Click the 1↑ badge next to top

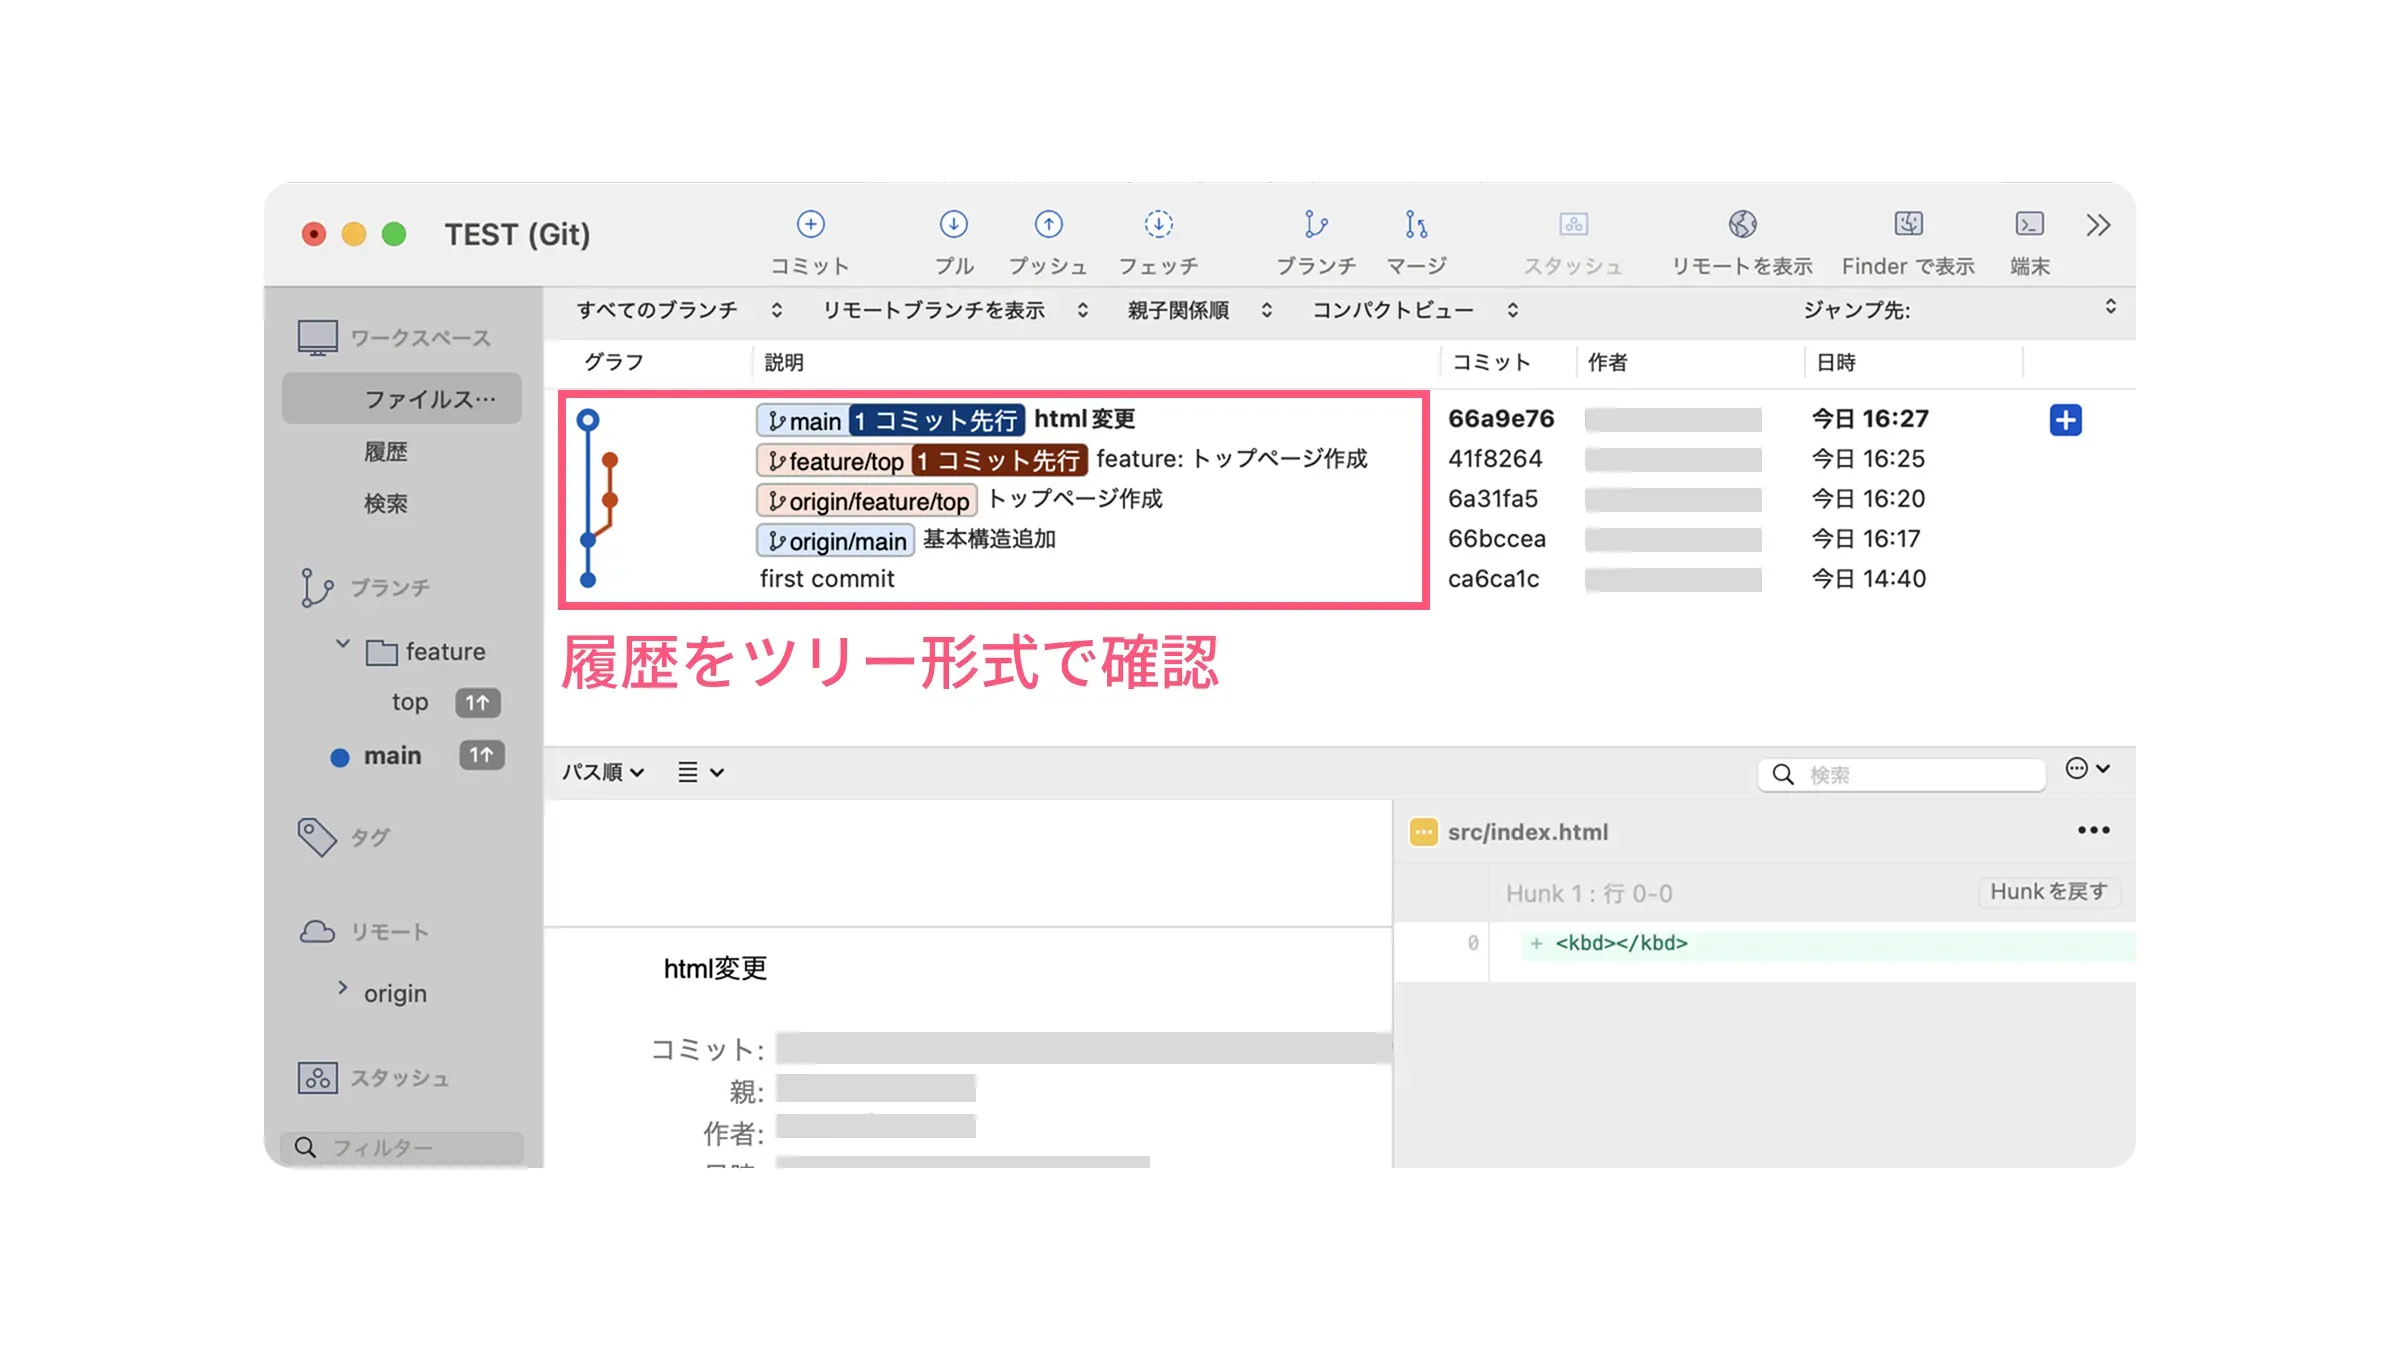click(x=478, y=703)
